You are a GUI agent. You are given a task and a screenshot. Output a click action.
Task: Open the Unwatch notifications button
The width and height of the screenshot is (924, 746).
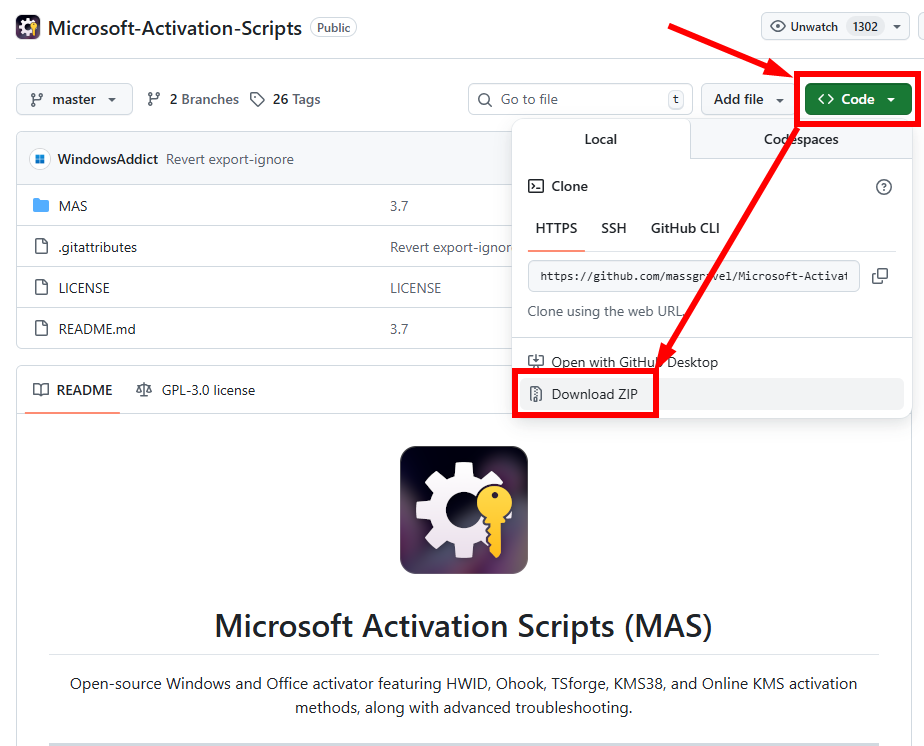coord(824,27)
